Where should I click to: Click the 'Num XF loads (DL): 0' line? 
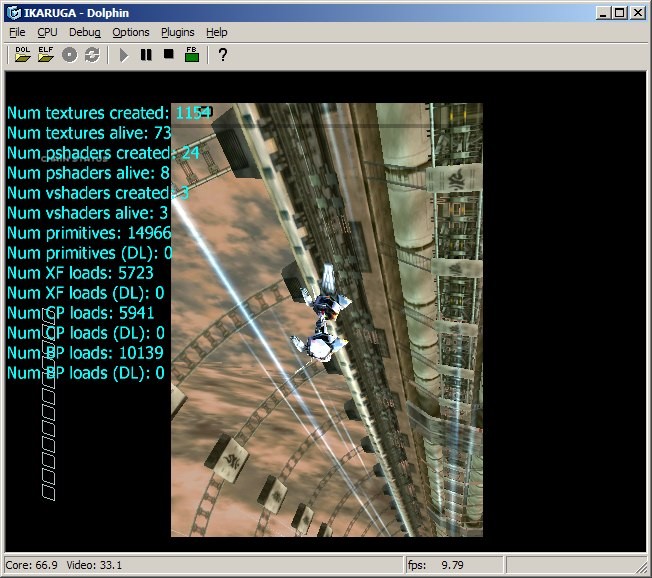pyautogui.click(x=86, y=293)
